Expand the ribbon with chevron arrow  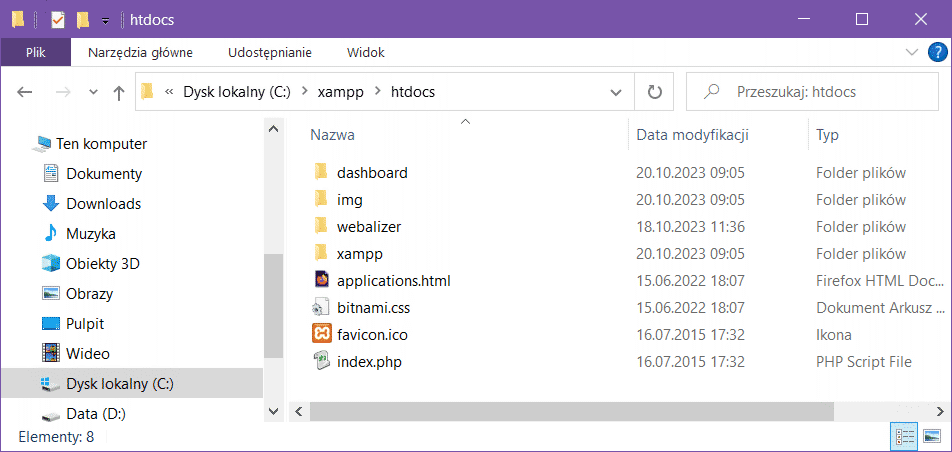(x=911, y=52)
